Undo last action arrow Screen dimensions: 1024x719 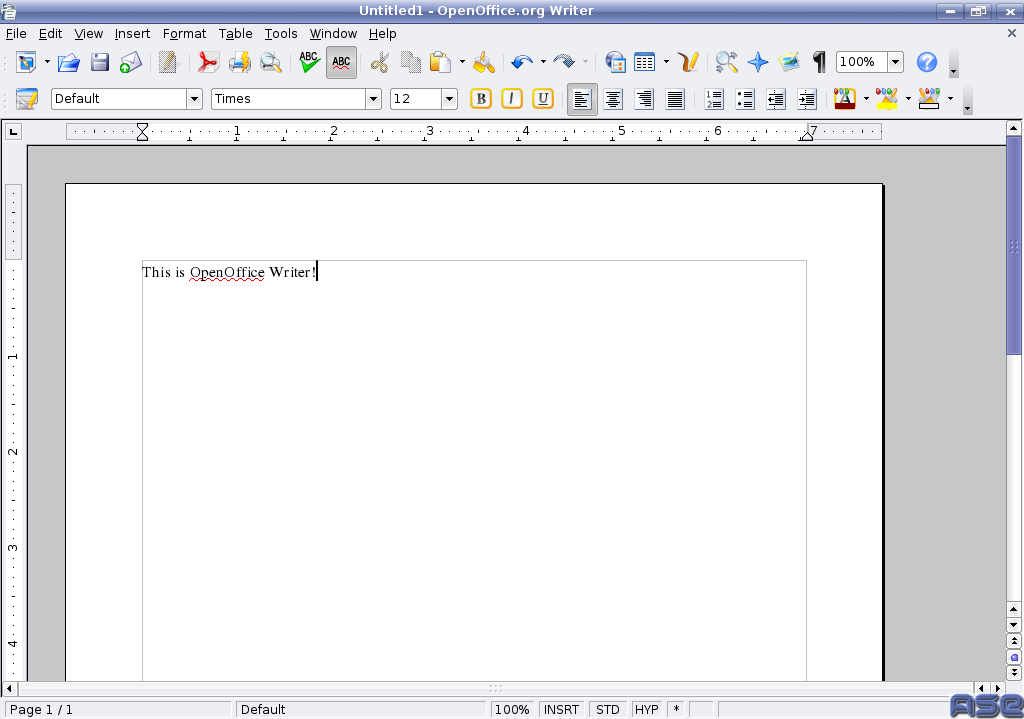coord(522,62)
